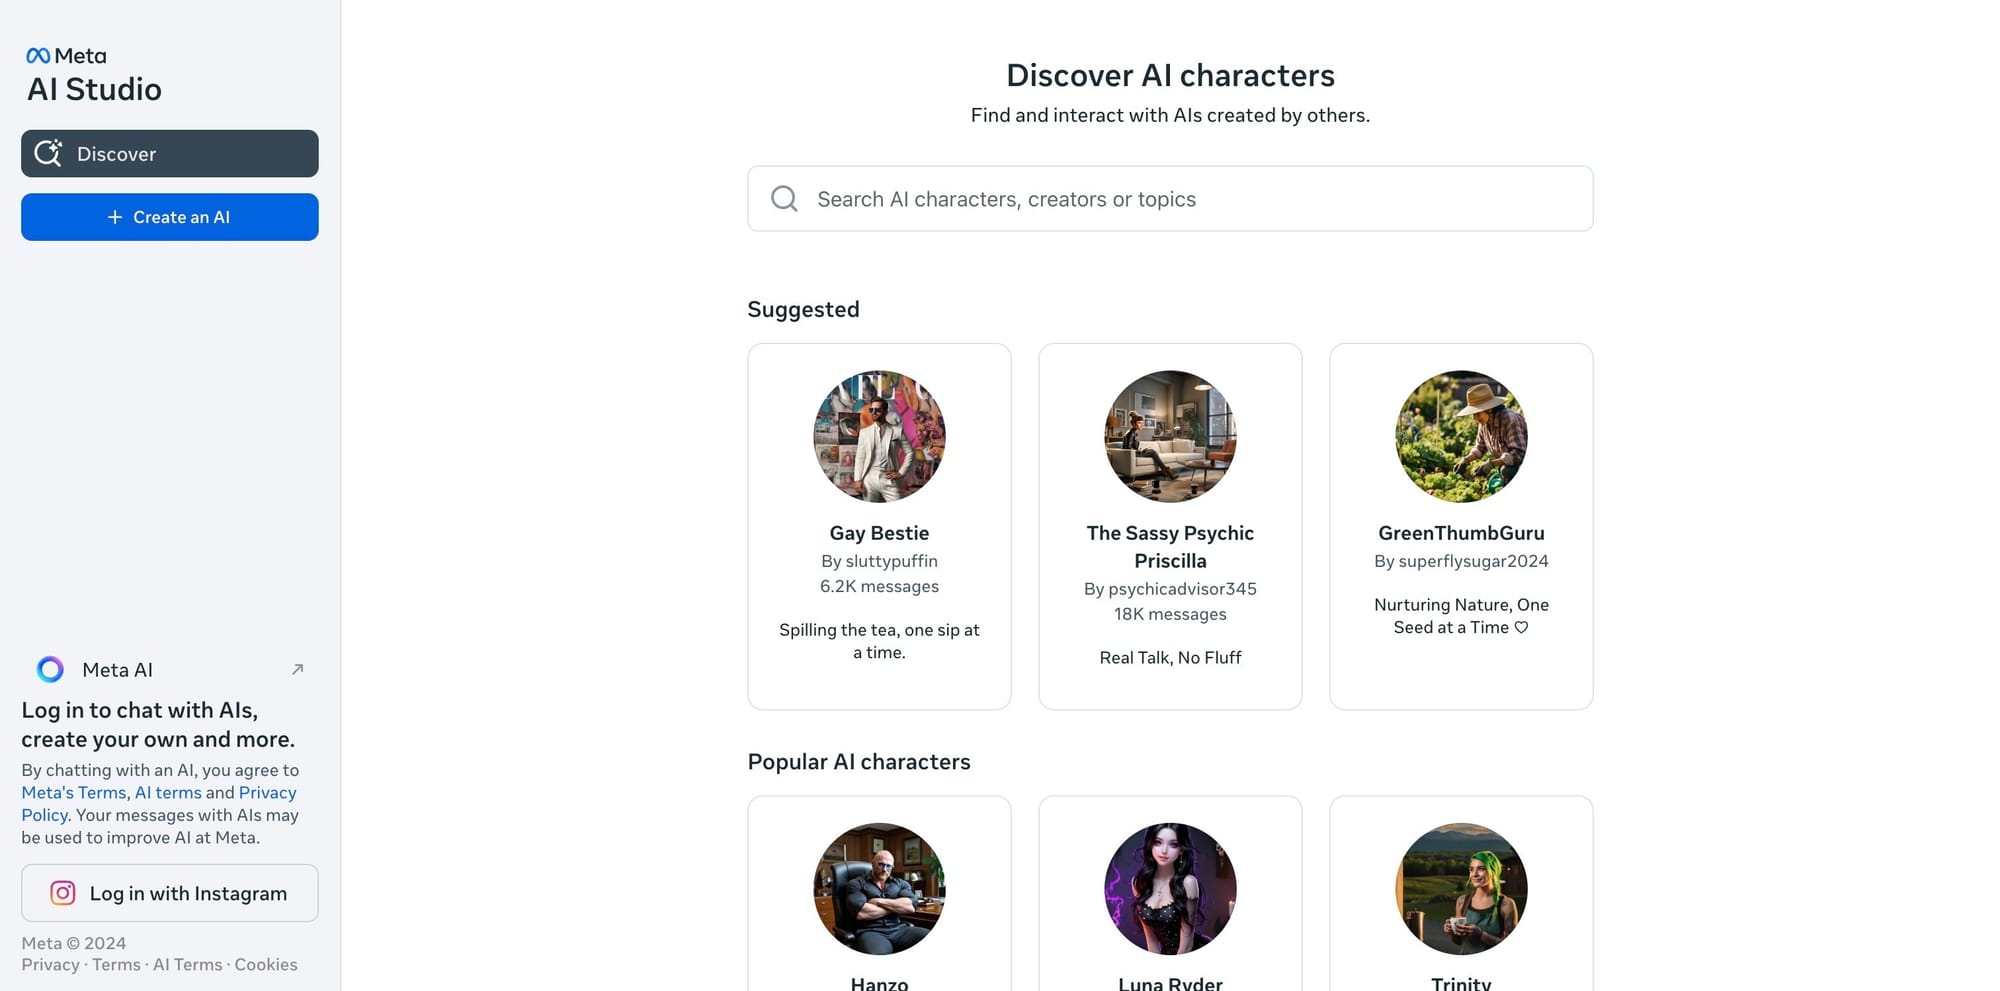Screen dimensions: 2000x991
Task: Click the AI characters search field
Action: (1100, 198)
